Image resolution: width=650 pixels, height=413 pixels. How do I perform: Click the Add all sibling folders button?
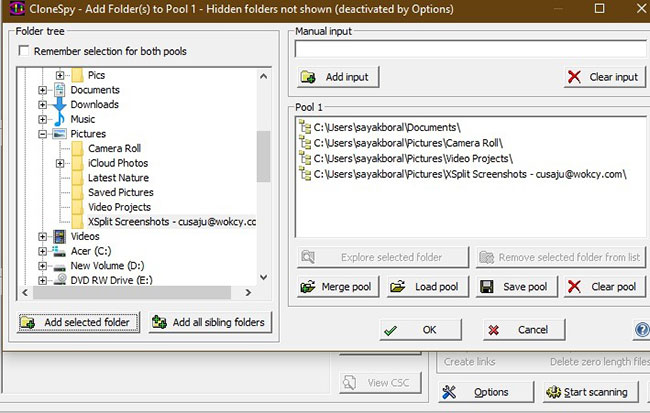[x=210, y=322]
